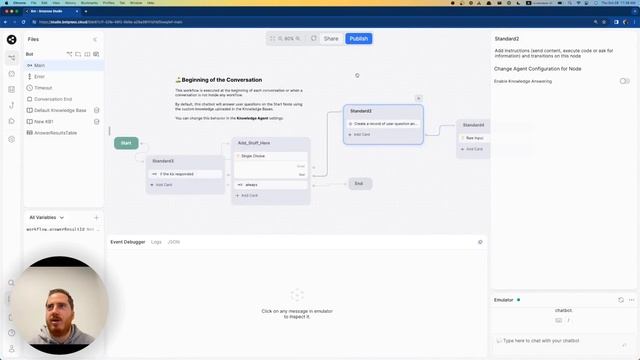This screenshot has height=360, width=640.
Task: Open the Timeout workflow
Action: coord(64,88)
